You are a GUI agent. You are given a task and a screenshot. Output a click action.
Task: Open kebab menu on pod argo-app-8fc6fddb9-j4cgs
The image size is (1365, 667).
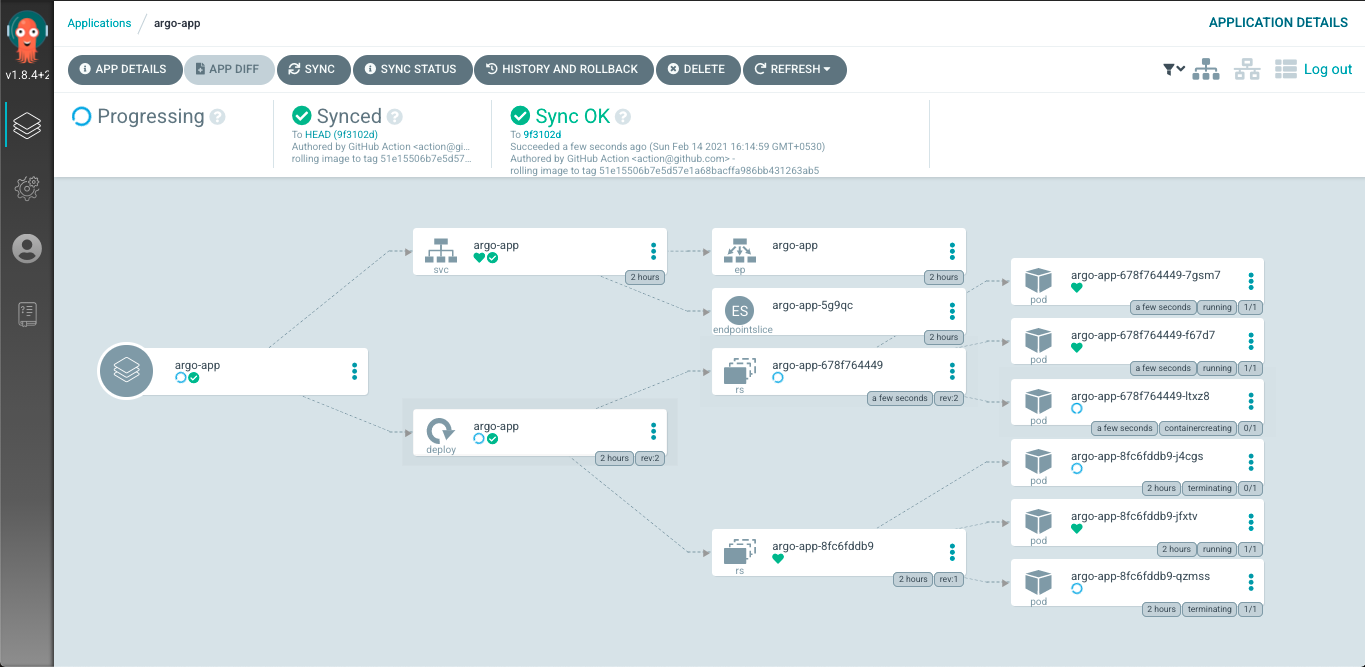(x=1251, y=462)
